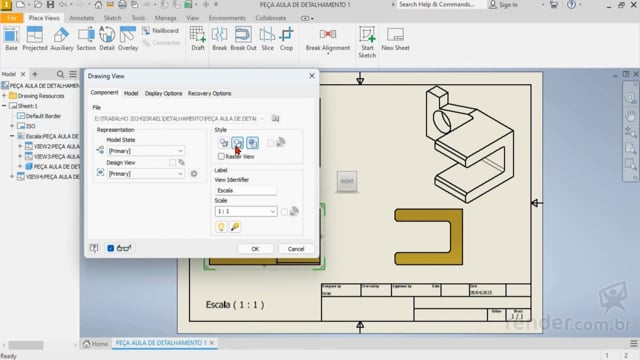
Task: Search the Model browser
Action: click(60, 74)
